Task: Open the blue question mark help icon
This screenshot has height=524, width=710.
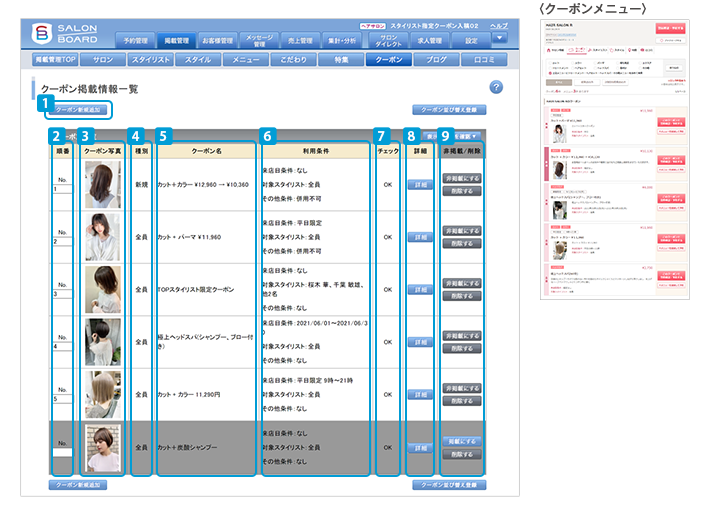Action: [496, 87]
